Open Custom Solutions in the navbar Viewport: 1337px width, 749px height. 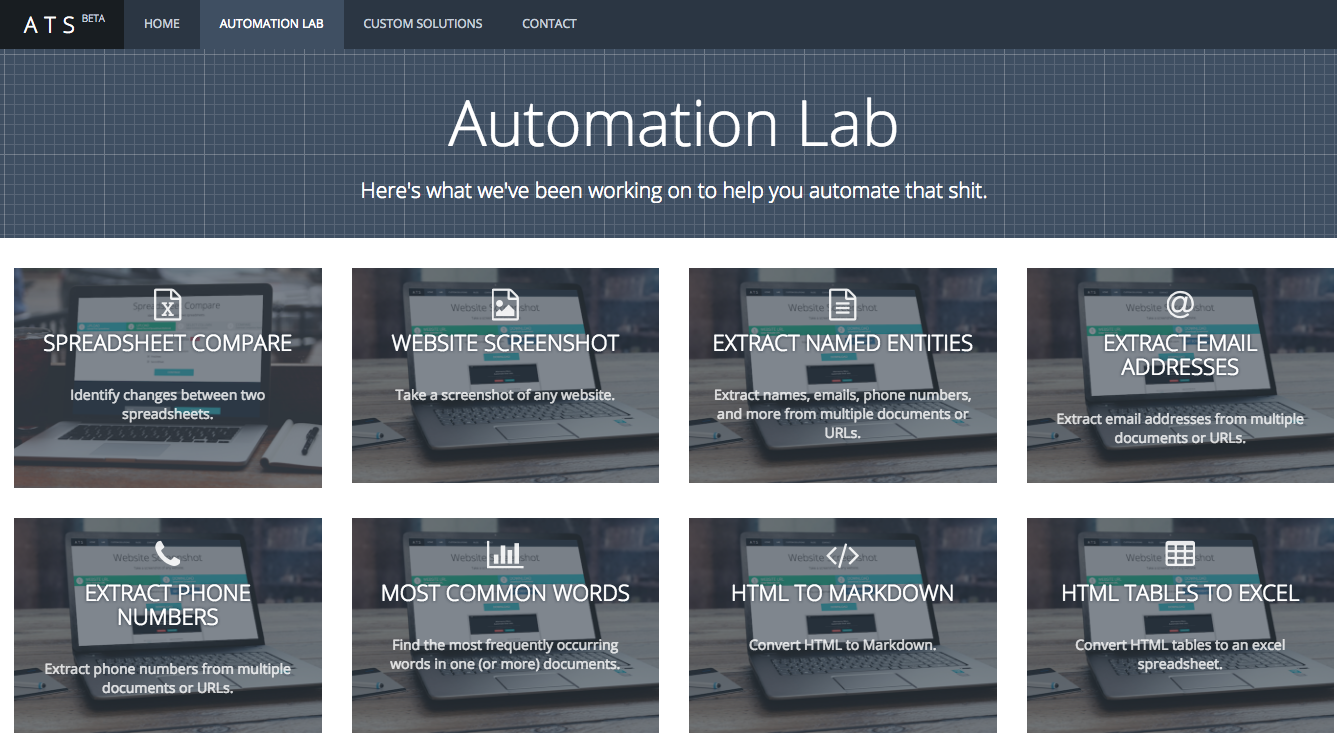point(423,24)
